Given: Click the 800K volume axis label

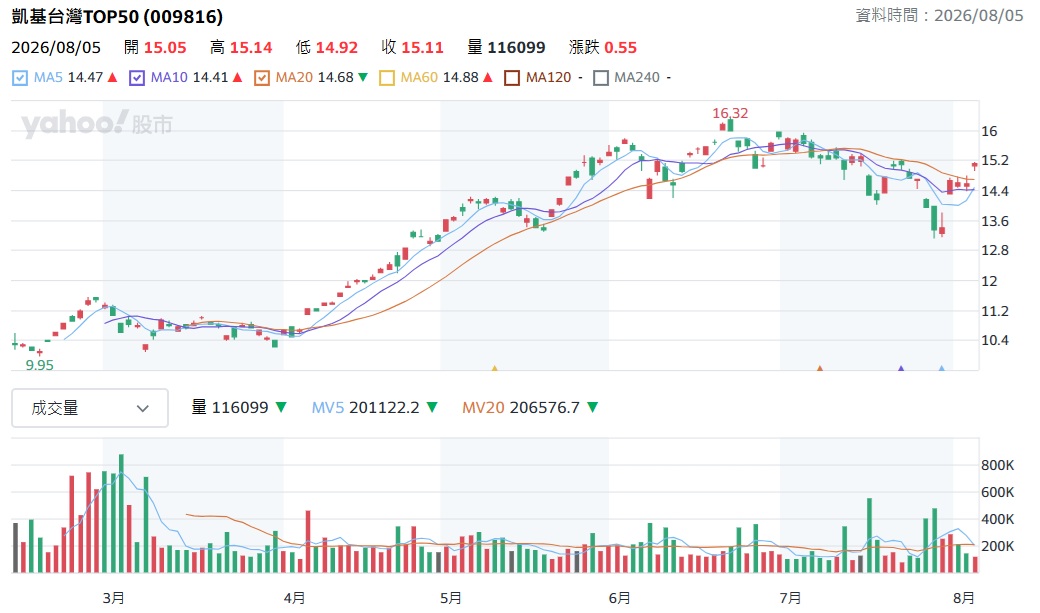Looking at the screenshot, I should click(998, 466).
